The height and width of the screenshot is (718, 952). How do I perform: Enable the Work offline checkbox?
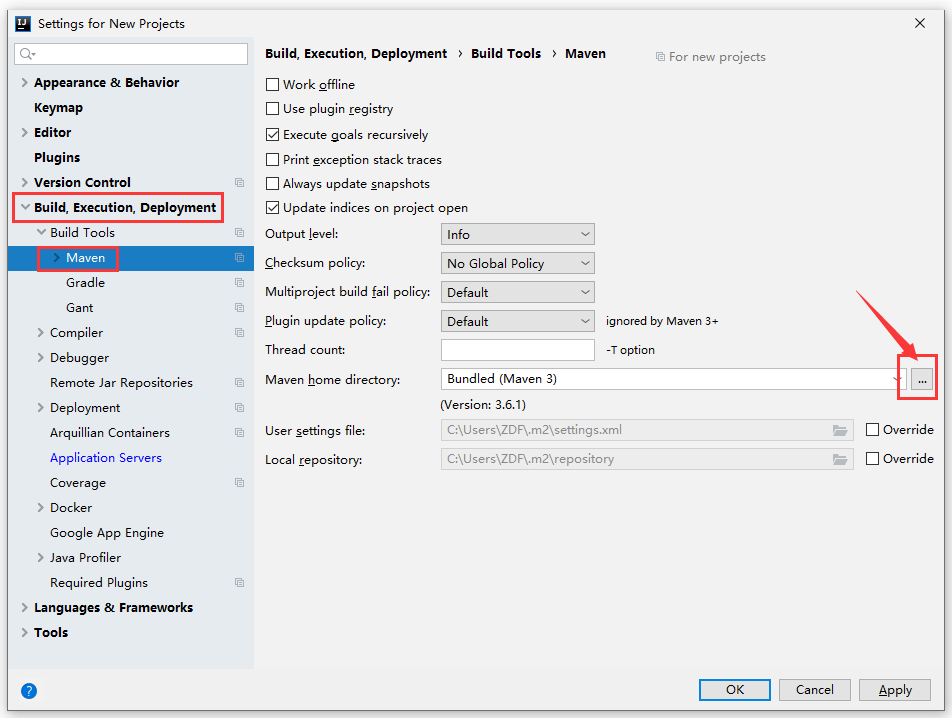[273, 85]
